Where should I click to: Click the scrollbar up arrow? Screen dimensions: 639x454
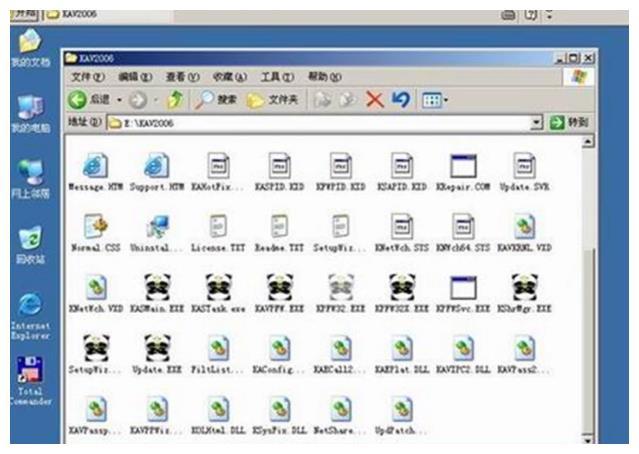pyautogui.click(x=588, y=142)
